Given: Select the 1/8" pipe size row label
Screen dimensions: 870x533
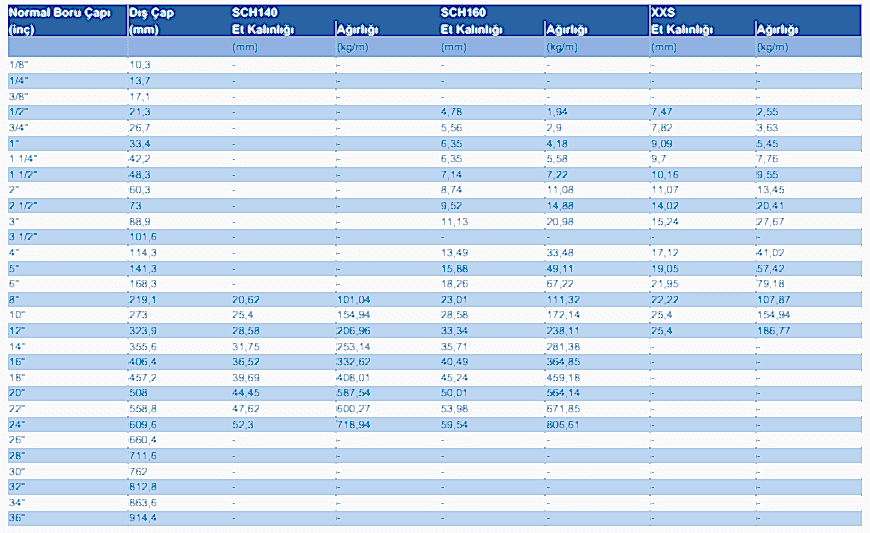Looking at the screenshot, I should pyautogui.click(x=18, y=64).
